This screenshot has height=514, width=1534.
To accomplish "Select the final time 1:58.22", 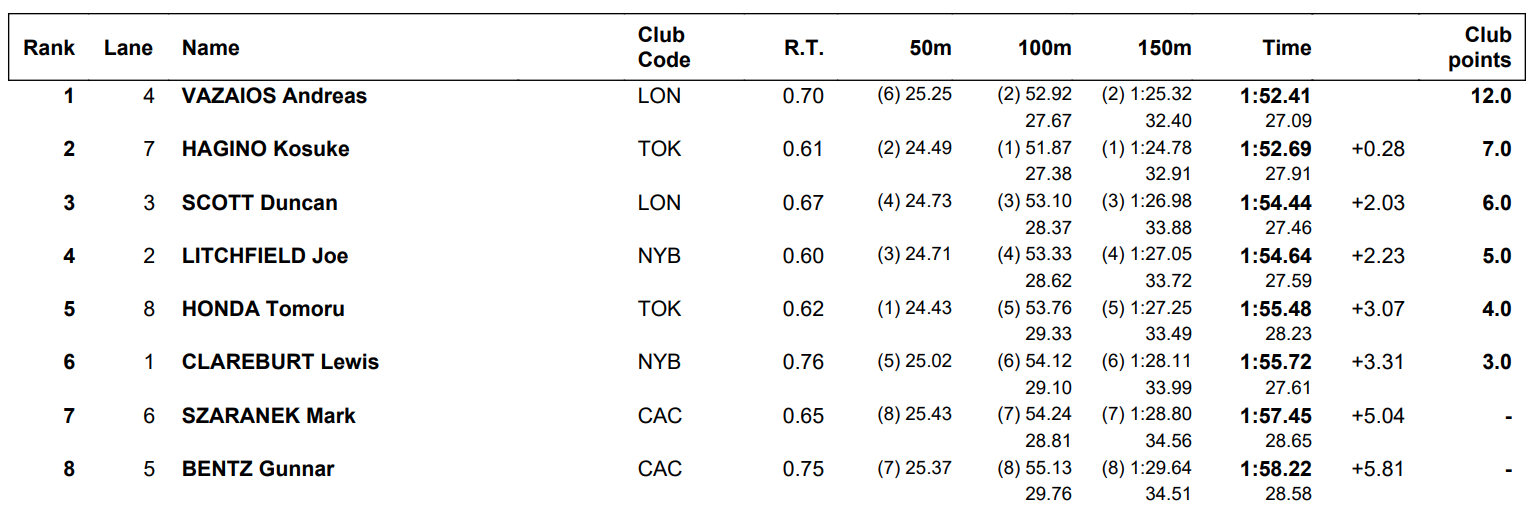I will click(1275, 469).
